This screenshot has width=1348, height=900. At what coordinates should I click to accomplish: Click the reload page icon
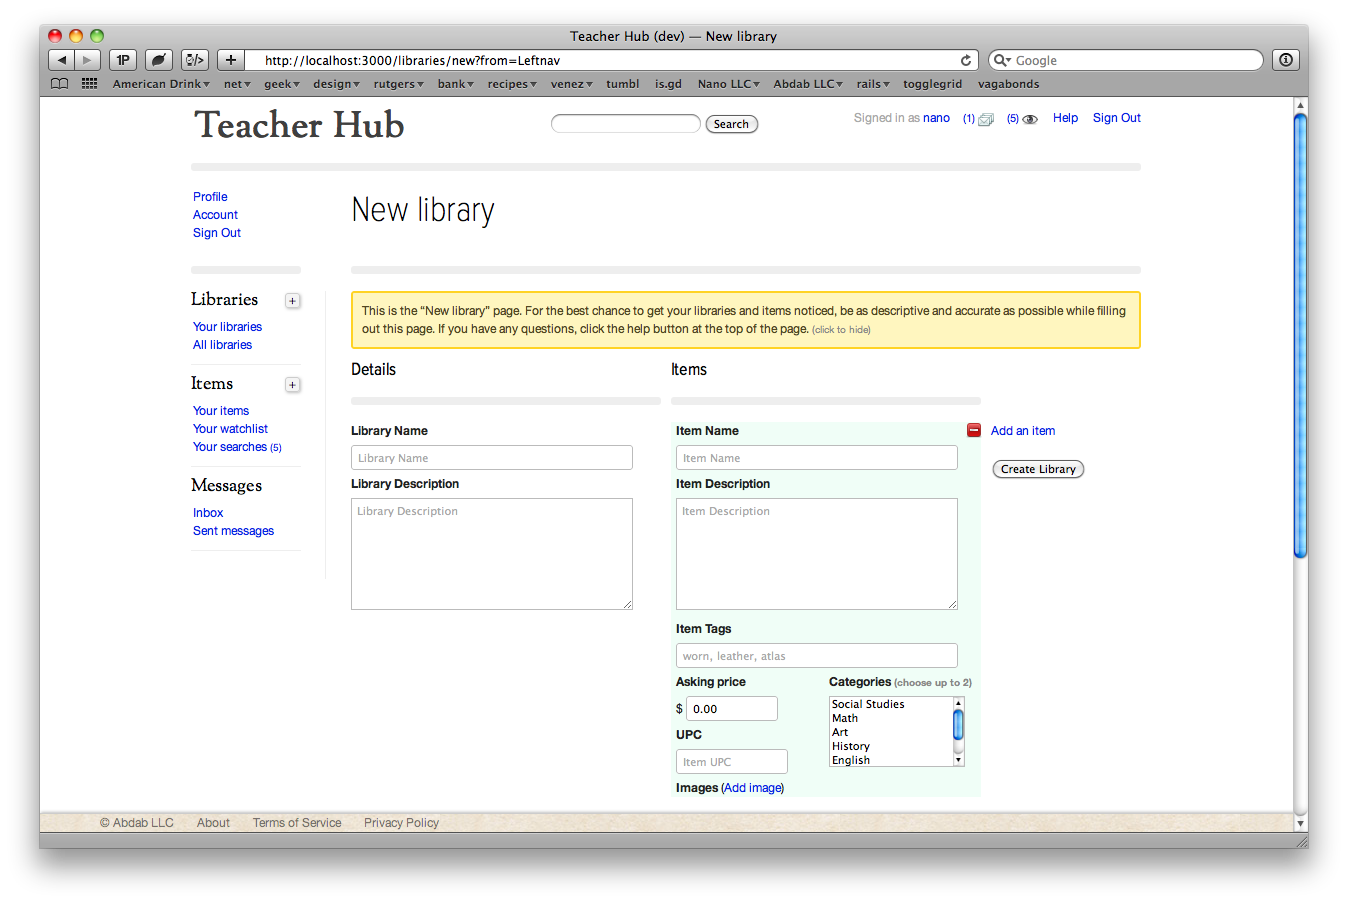(x=966, y=60)
